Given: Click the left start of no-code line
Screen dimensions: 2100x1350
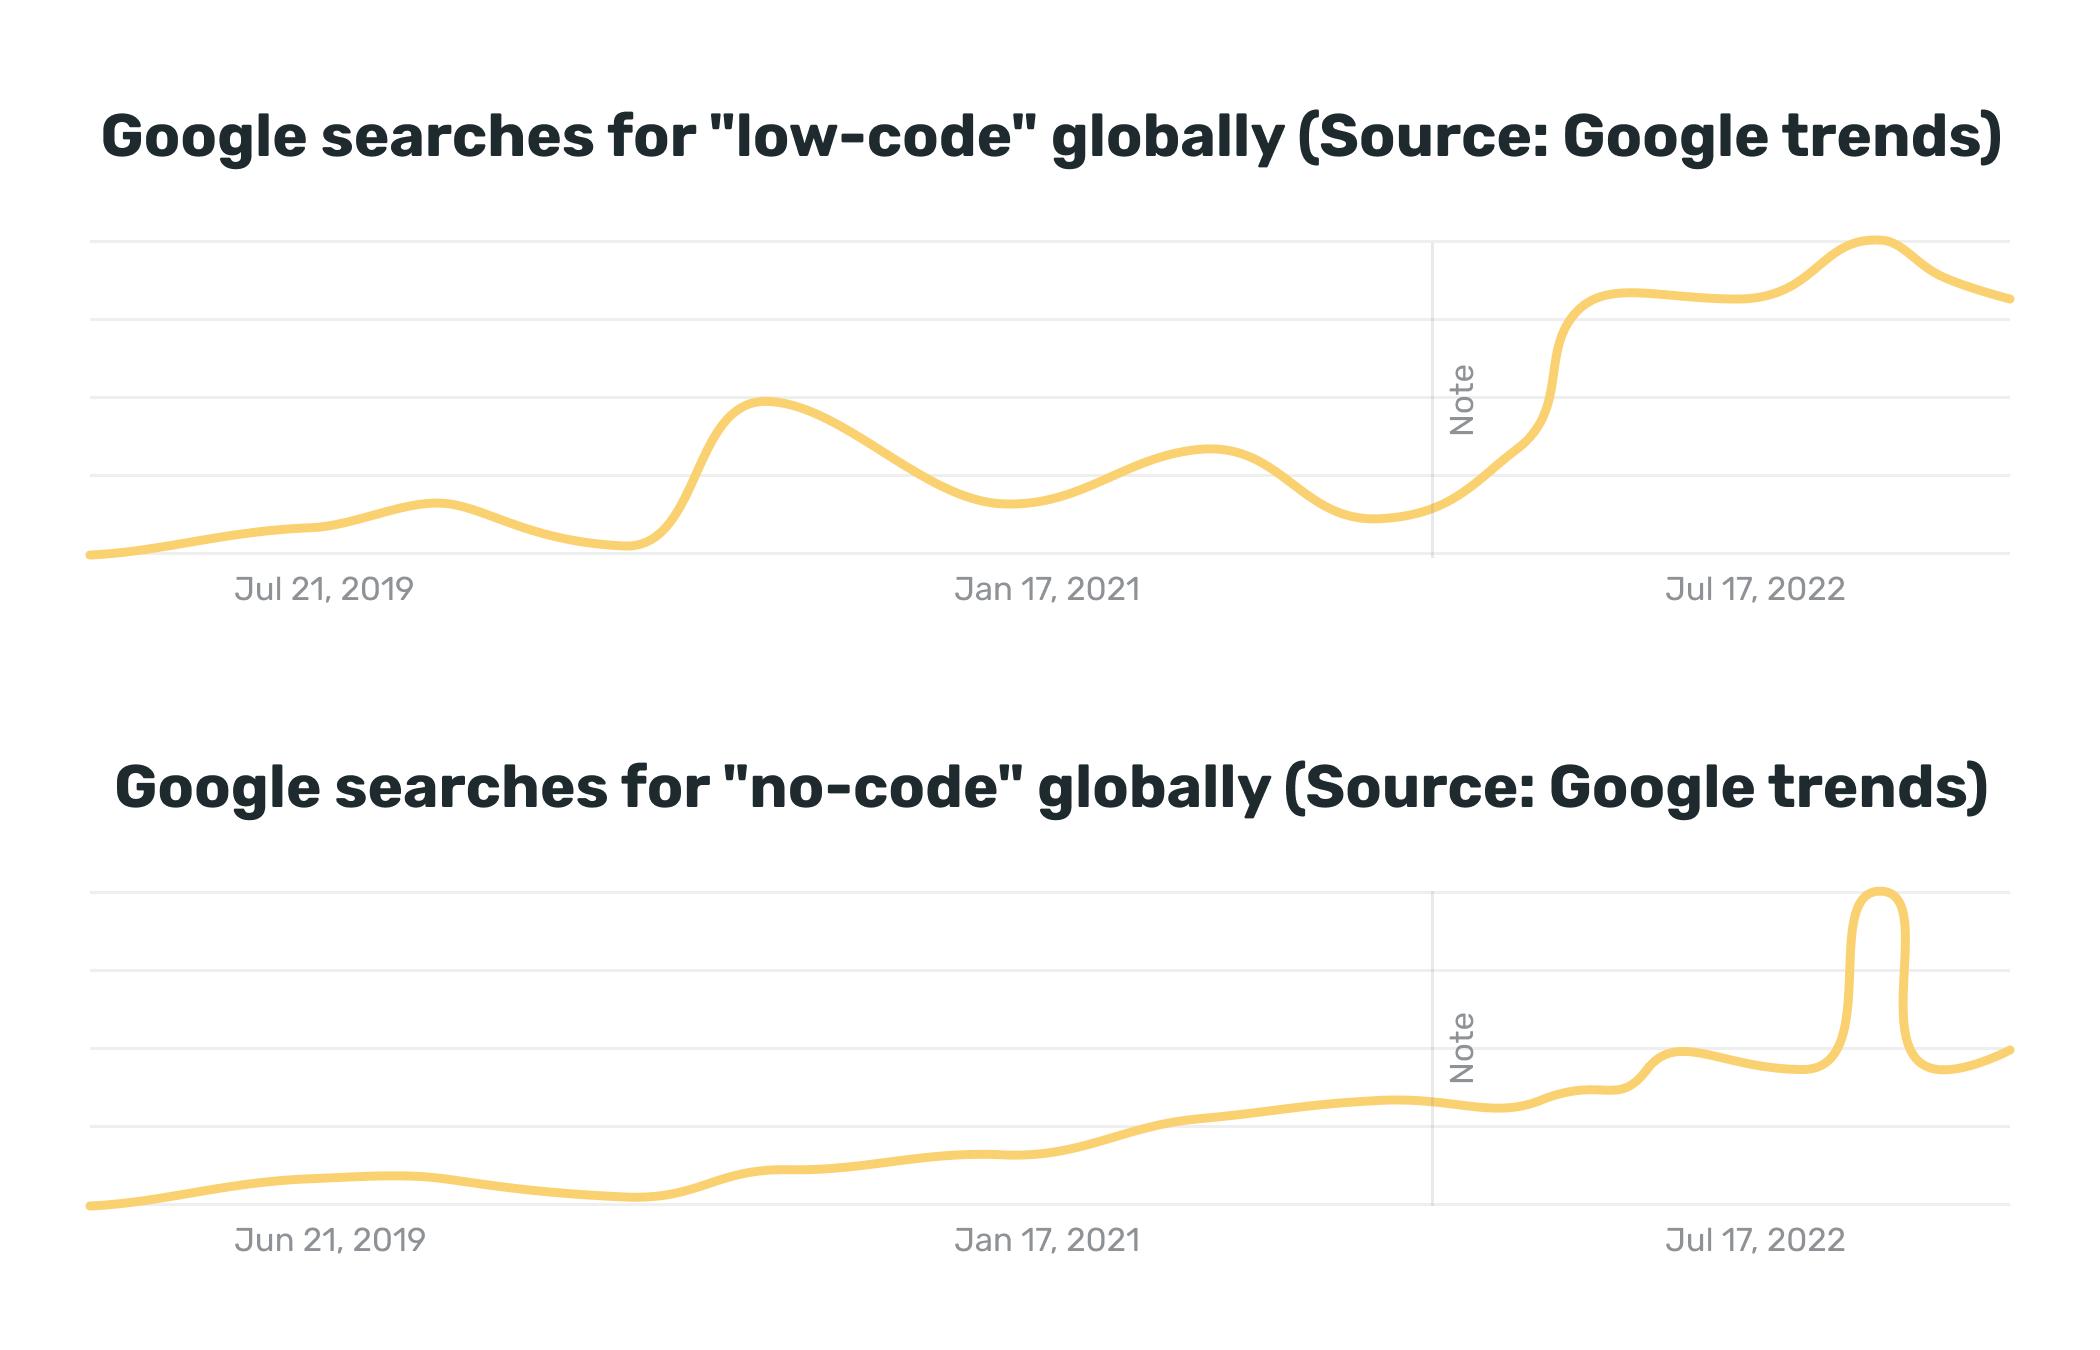Looking at the screenshot, I should click(92, 1205).
